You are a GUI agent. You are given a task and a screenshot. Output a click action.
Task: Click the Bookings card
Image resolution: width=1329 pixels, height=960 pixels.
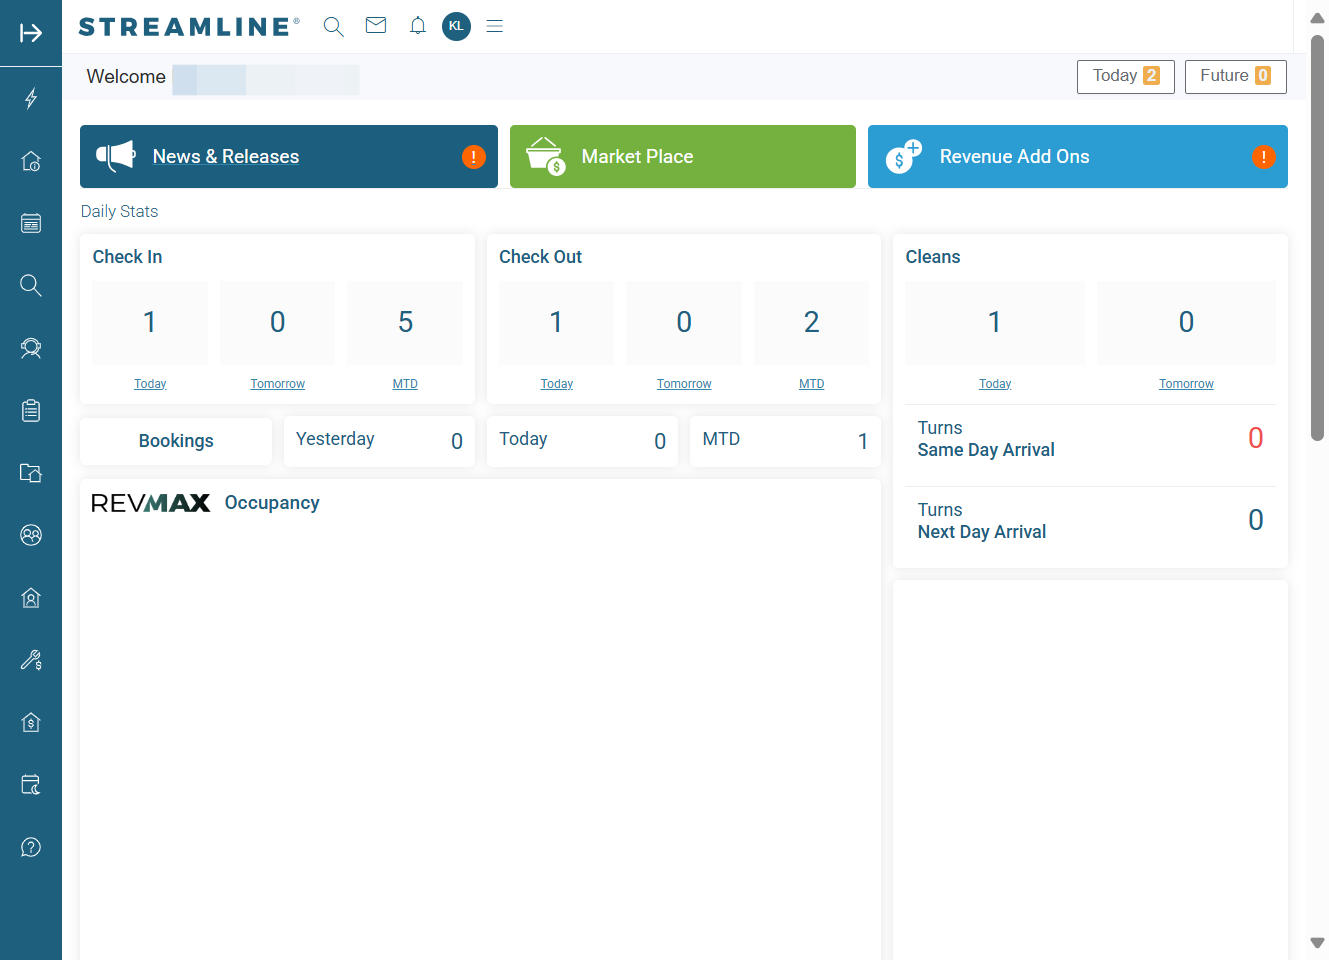pyautogui.click(x=176, y=441)
